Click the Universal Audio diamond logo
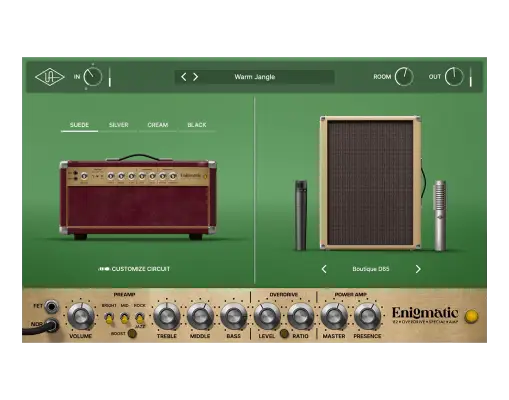 pos(50,77)
